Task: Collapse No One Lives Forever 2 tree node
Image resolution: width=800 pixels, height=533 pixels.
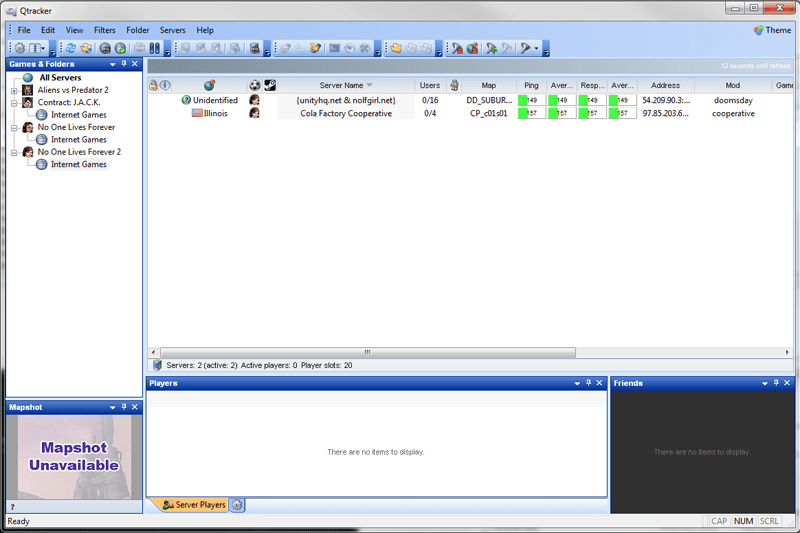Action: (x=14, y=153)
